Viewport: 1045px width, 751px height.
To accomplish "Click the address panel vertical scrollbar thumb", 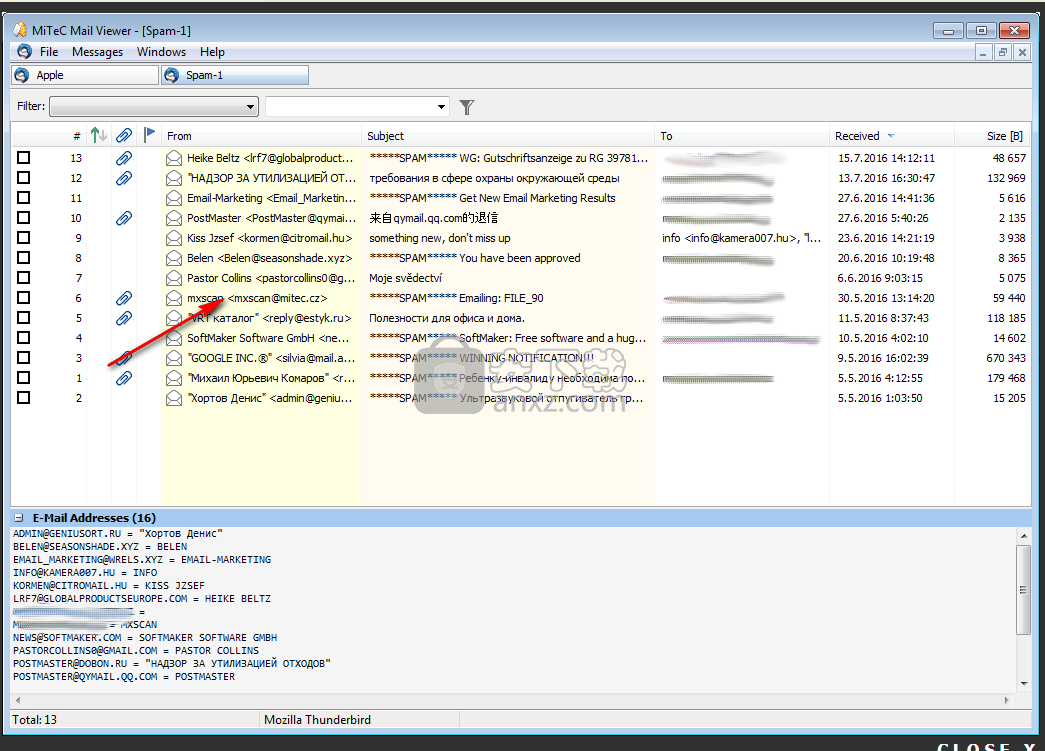I will pyautogui.click(x=1023, y=590).
